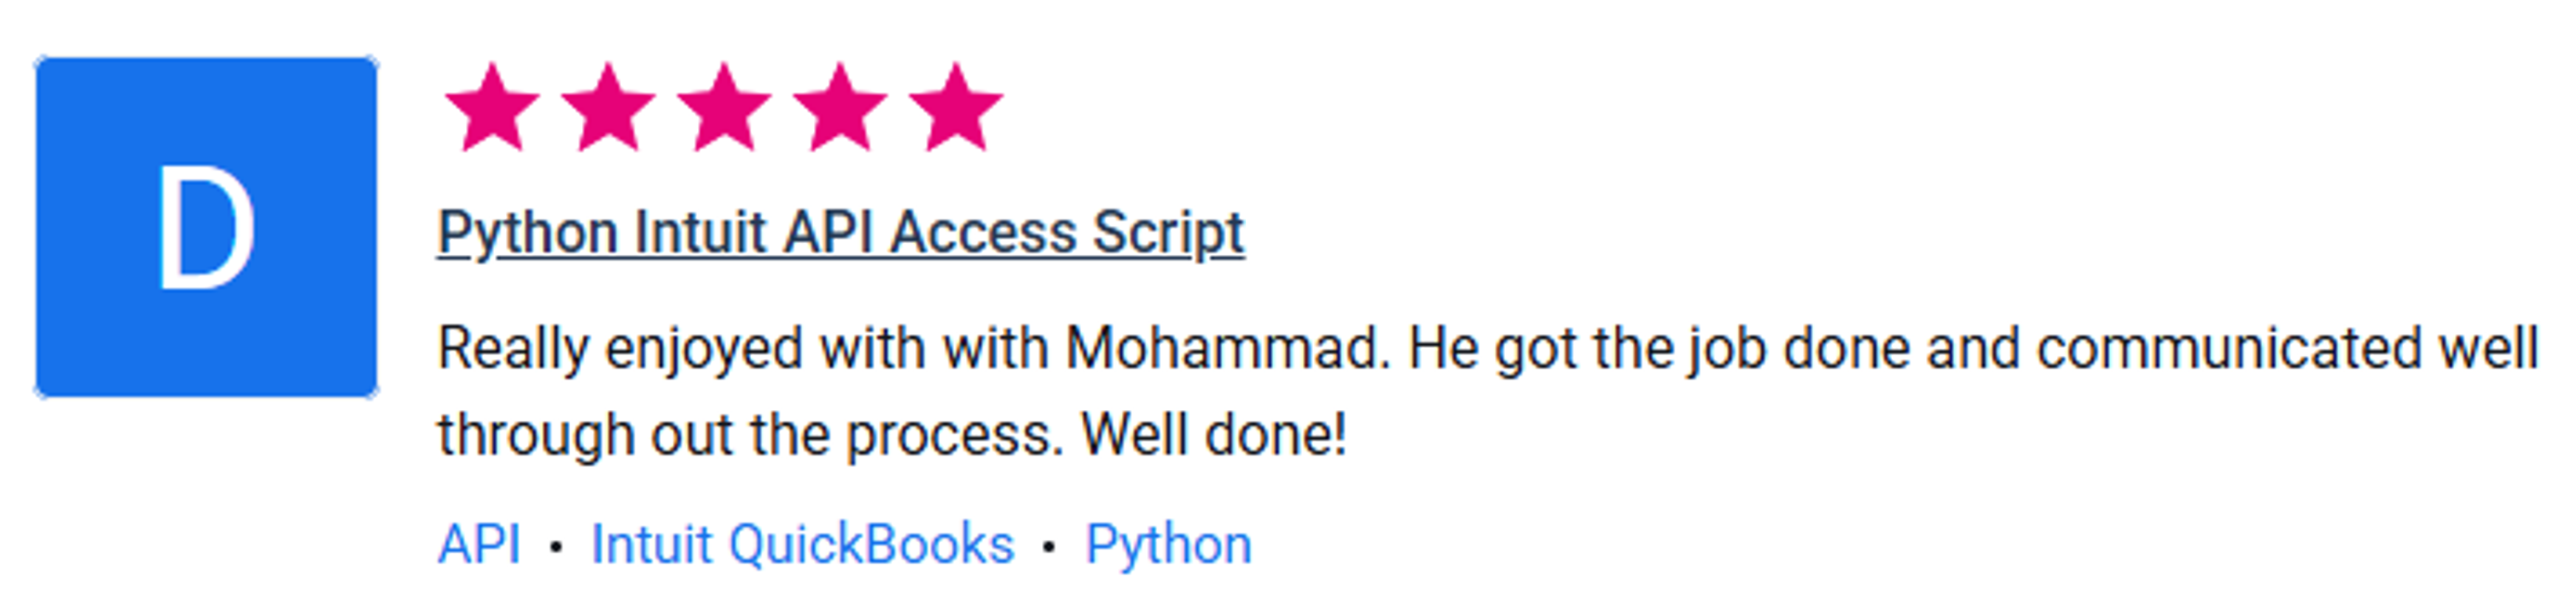This screenshot has height=599, width=2576.
Task: Open the "Python Intuit API Access Script" link
Action: (840, 232)
